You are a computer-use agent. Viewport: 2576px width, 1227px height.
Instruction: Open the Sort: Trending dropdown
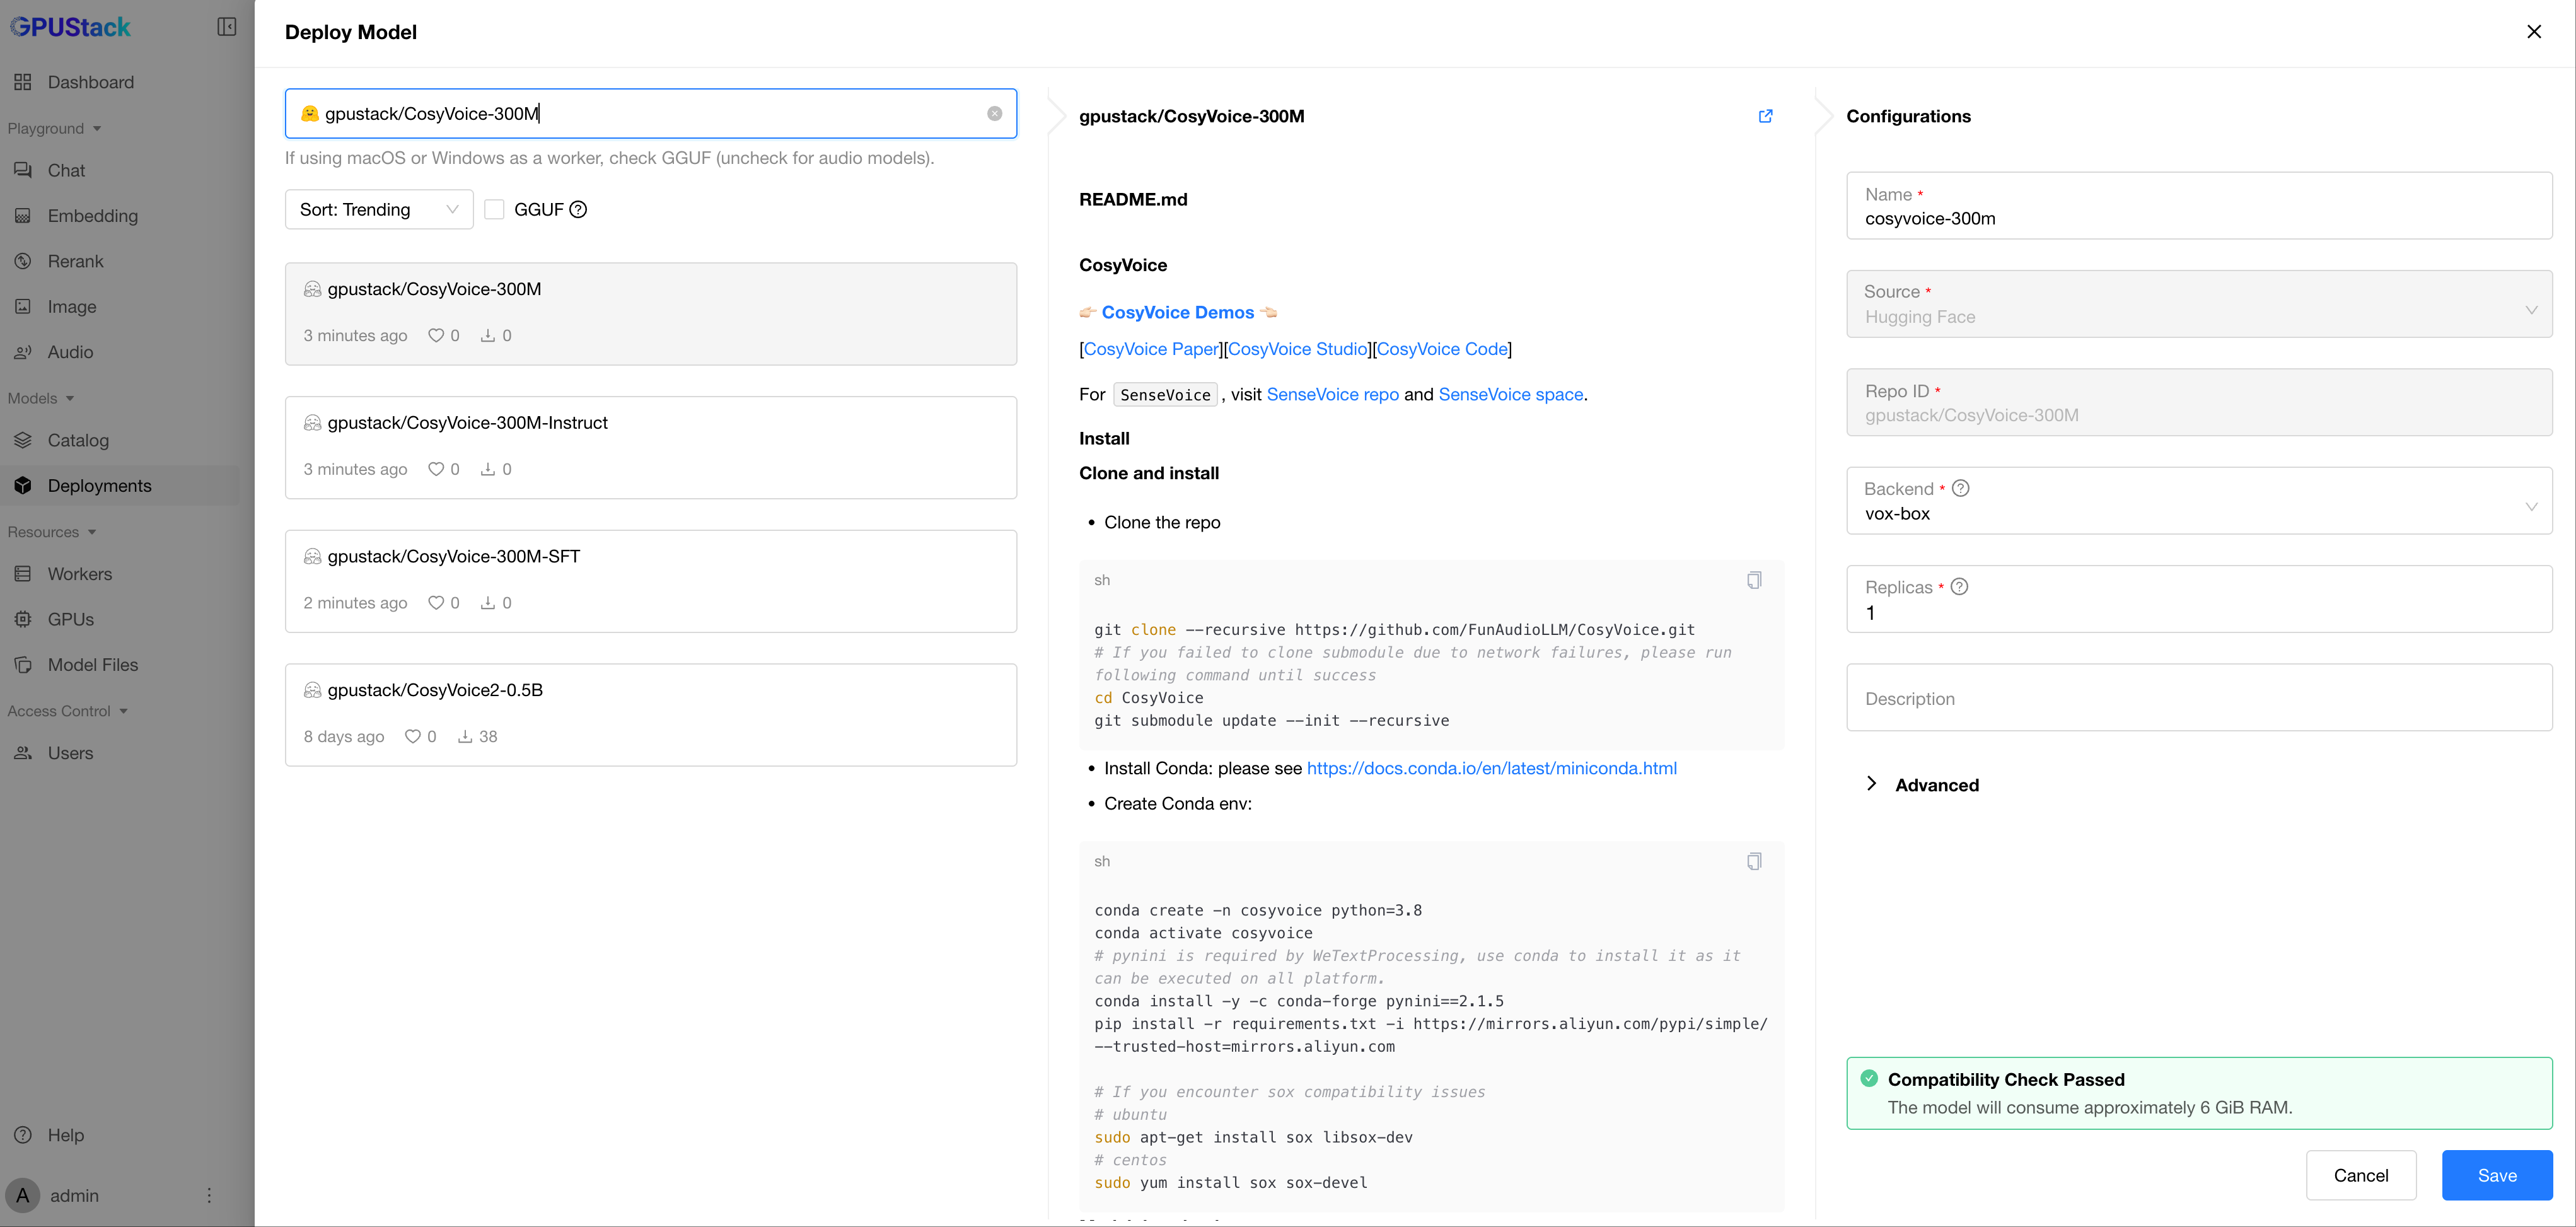(x=378, y=210)
